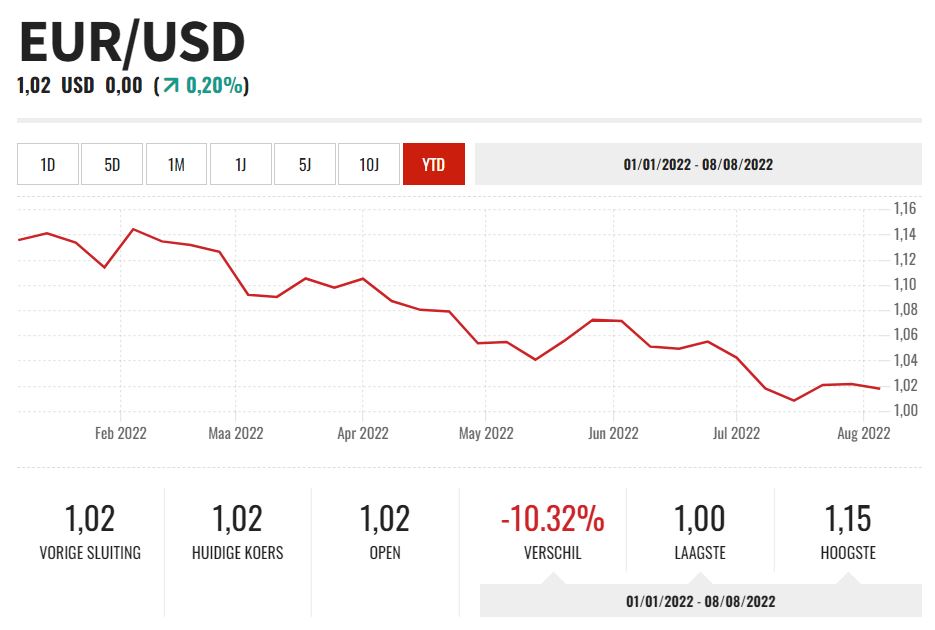Click the 0,20% change percentage
Image resolution: width=935 pixels, height=630 pixels.
click(x=214, y=86)
